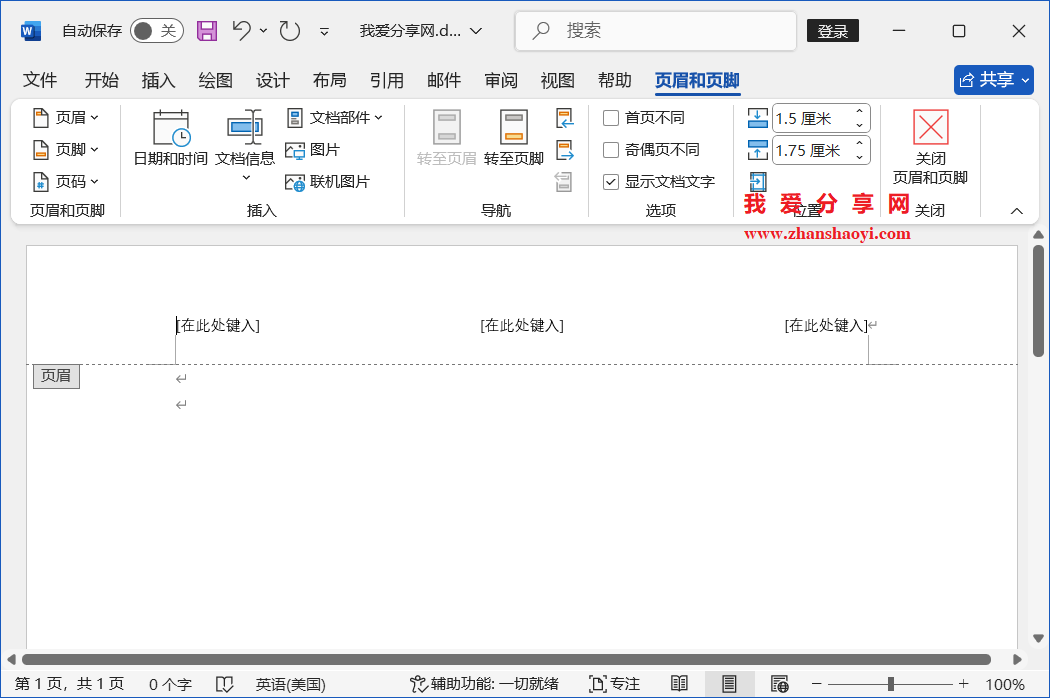Click the language 英语(美国) status
This screenshot has height=698, width=1050.
click(x=291, y=684)
